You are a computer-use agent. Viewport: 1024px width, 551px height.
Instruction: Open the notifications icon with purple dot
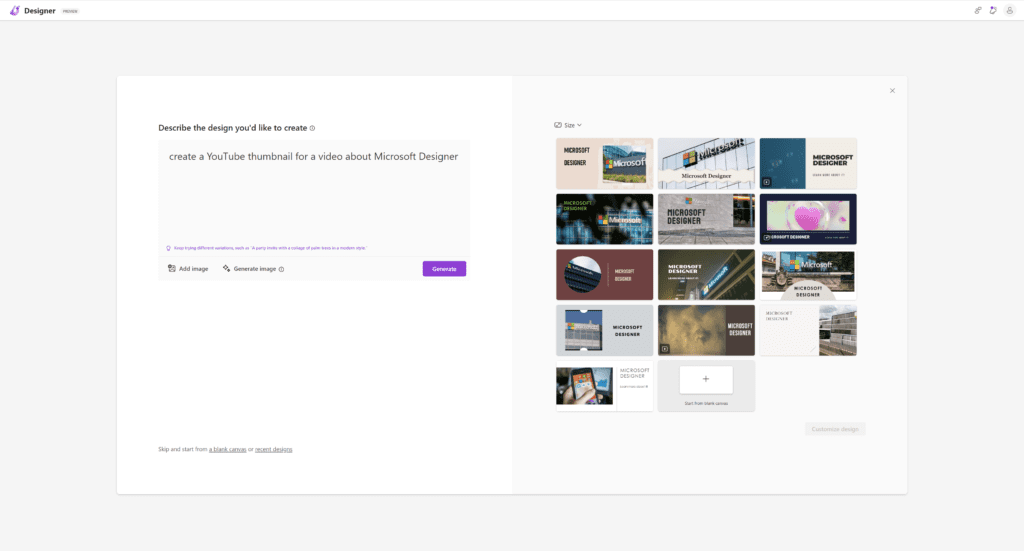[x=993, y=10]
